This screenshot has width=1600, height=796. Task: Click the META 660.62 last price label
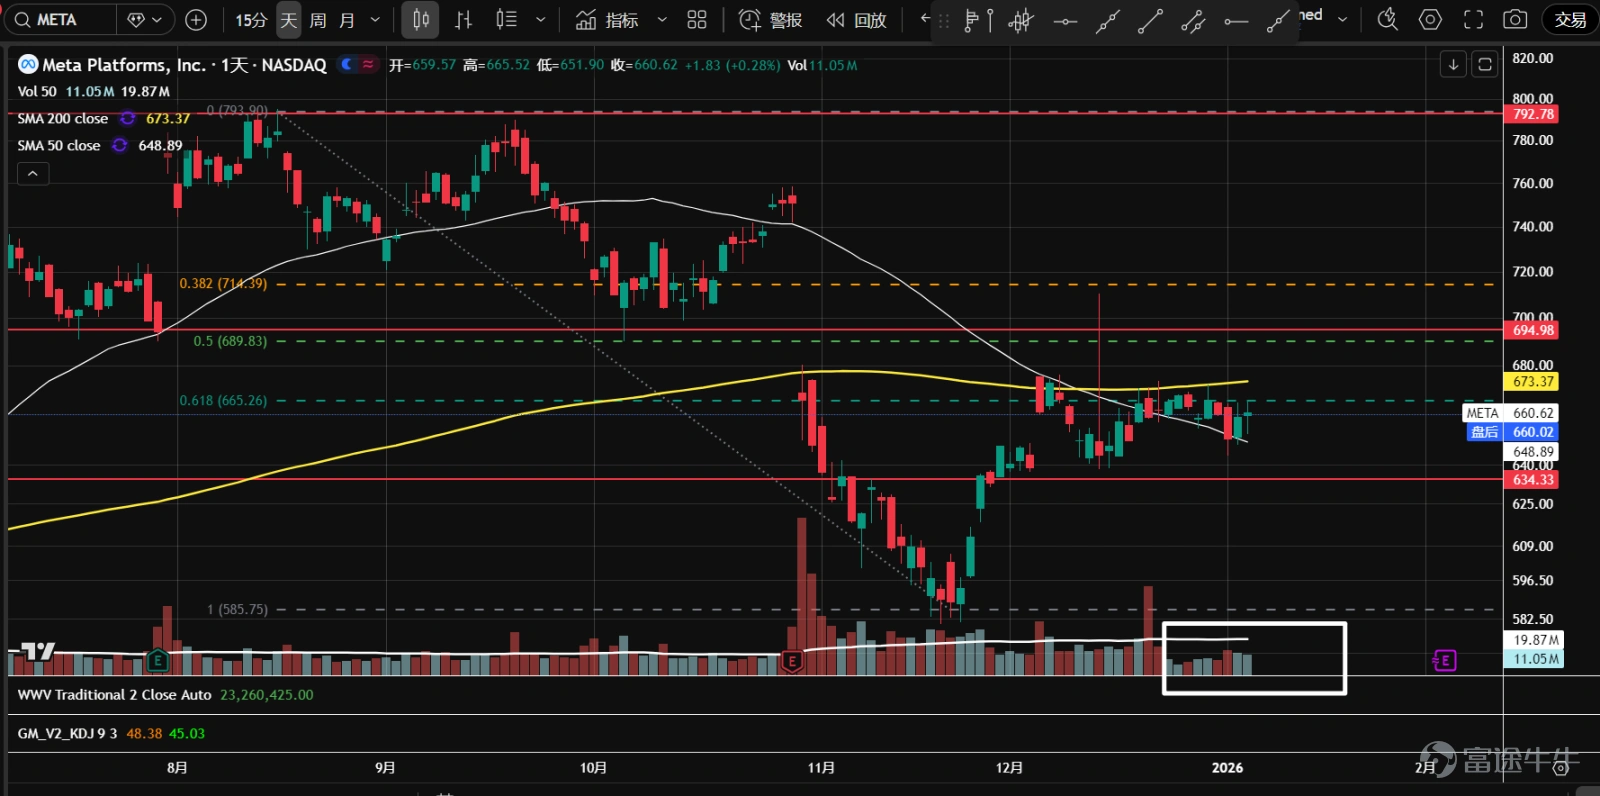click(x=1510, y=413)
